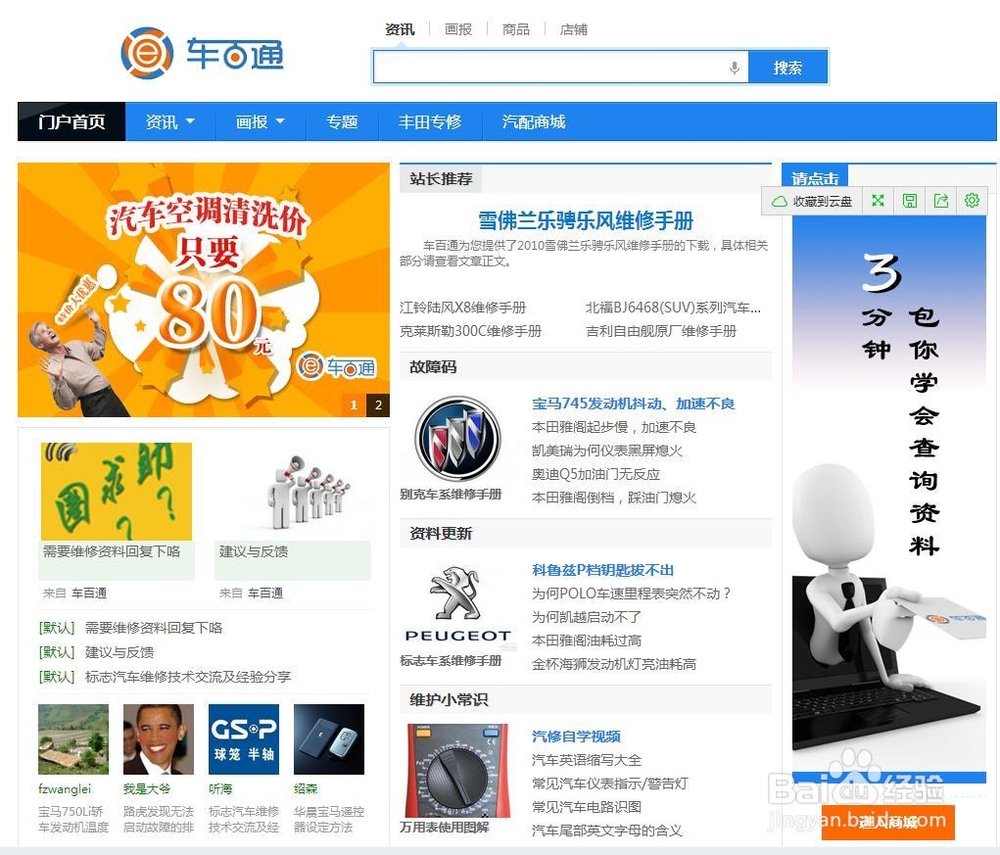
Task: Open link 宝马745发动机抖动、加速不良
Action: click(x=633, y=404)
